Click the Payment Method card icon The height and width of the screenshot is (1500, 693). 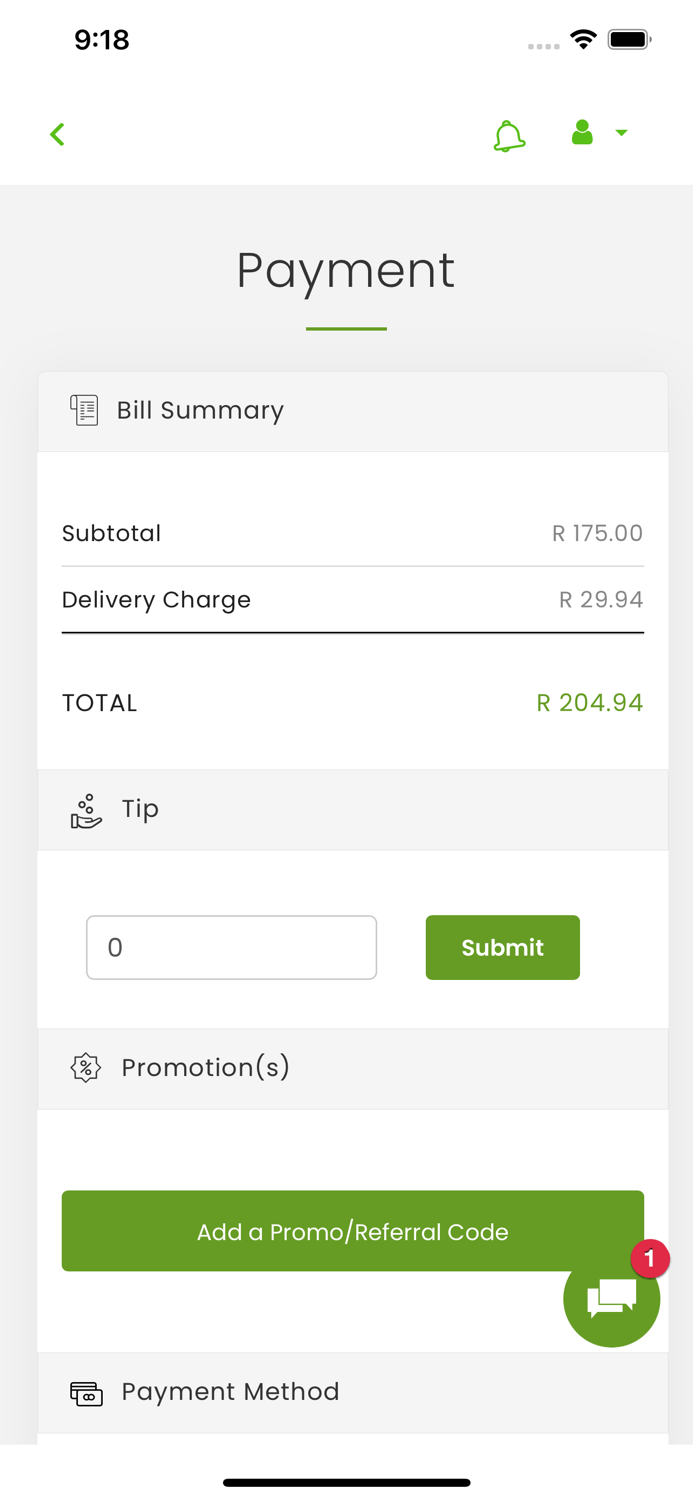point(87,1392)
